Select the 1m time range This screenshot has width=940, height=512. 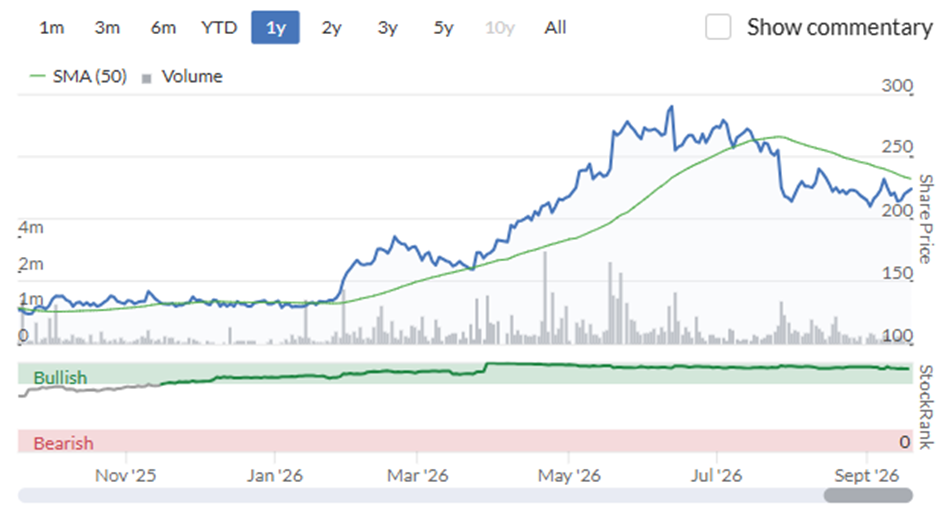(52, 28)
